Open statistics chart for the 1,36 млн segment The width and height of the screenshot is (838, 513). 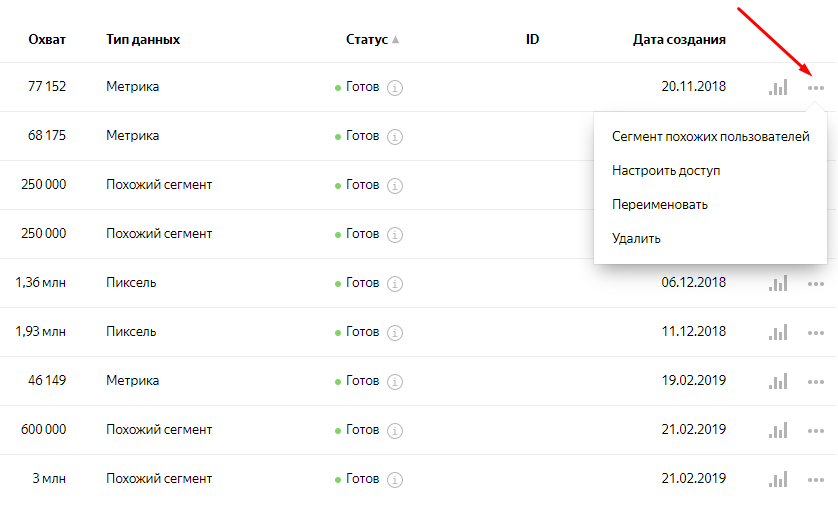778,283
